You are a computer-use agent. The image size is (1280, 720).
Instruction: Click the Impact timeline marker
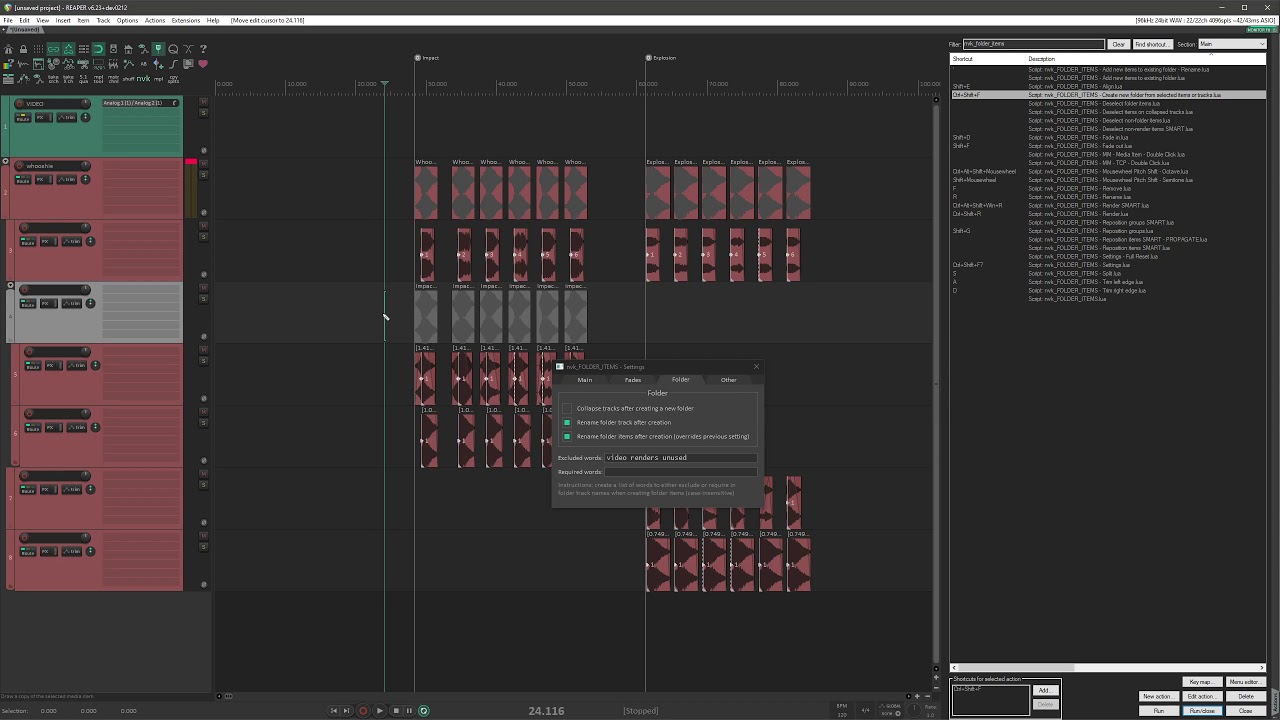428,58
